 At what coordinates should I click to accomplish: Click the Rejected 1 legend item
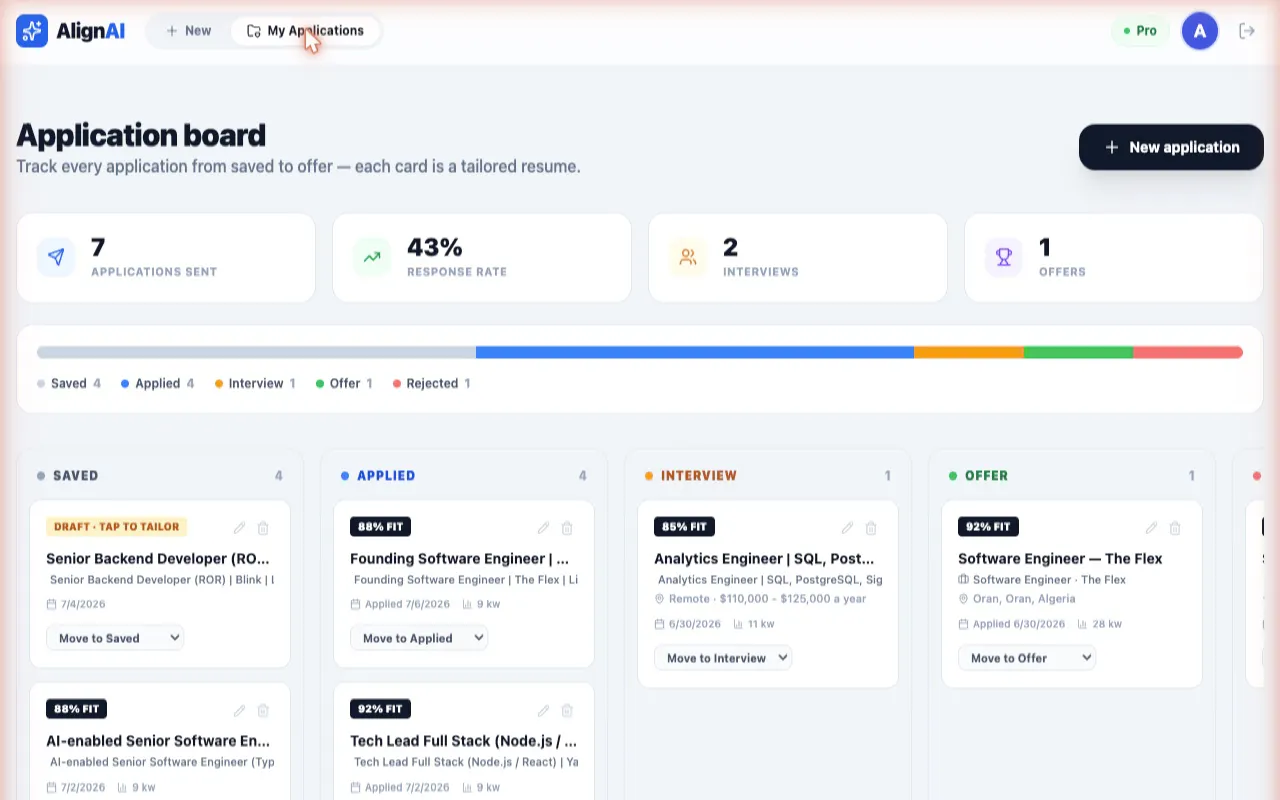tap(432, 383)
